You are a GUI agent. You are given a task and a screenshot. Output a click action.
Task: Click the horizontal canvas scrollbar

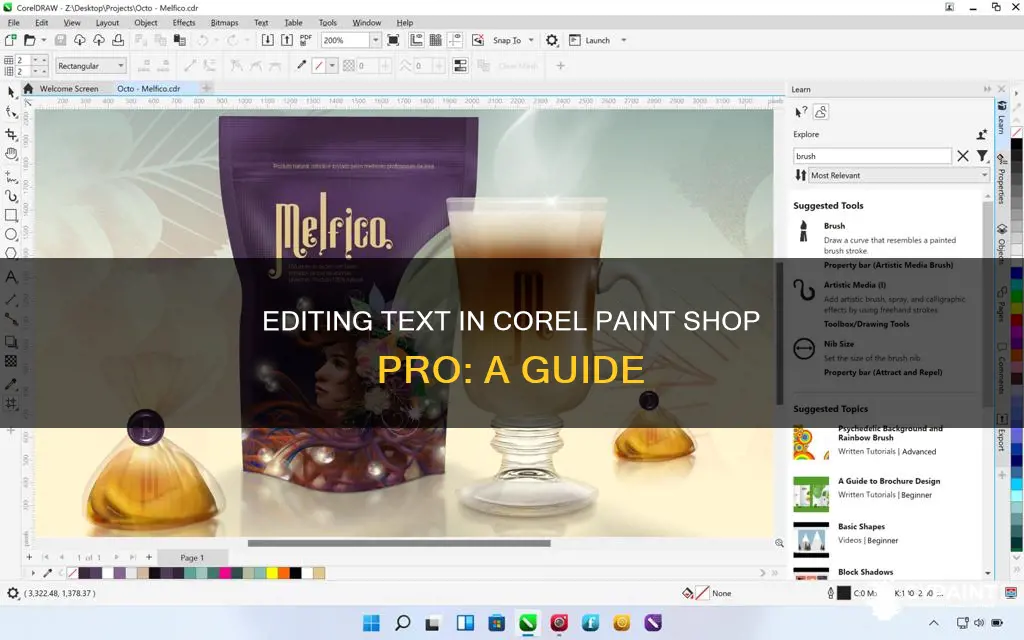(398, 543)
